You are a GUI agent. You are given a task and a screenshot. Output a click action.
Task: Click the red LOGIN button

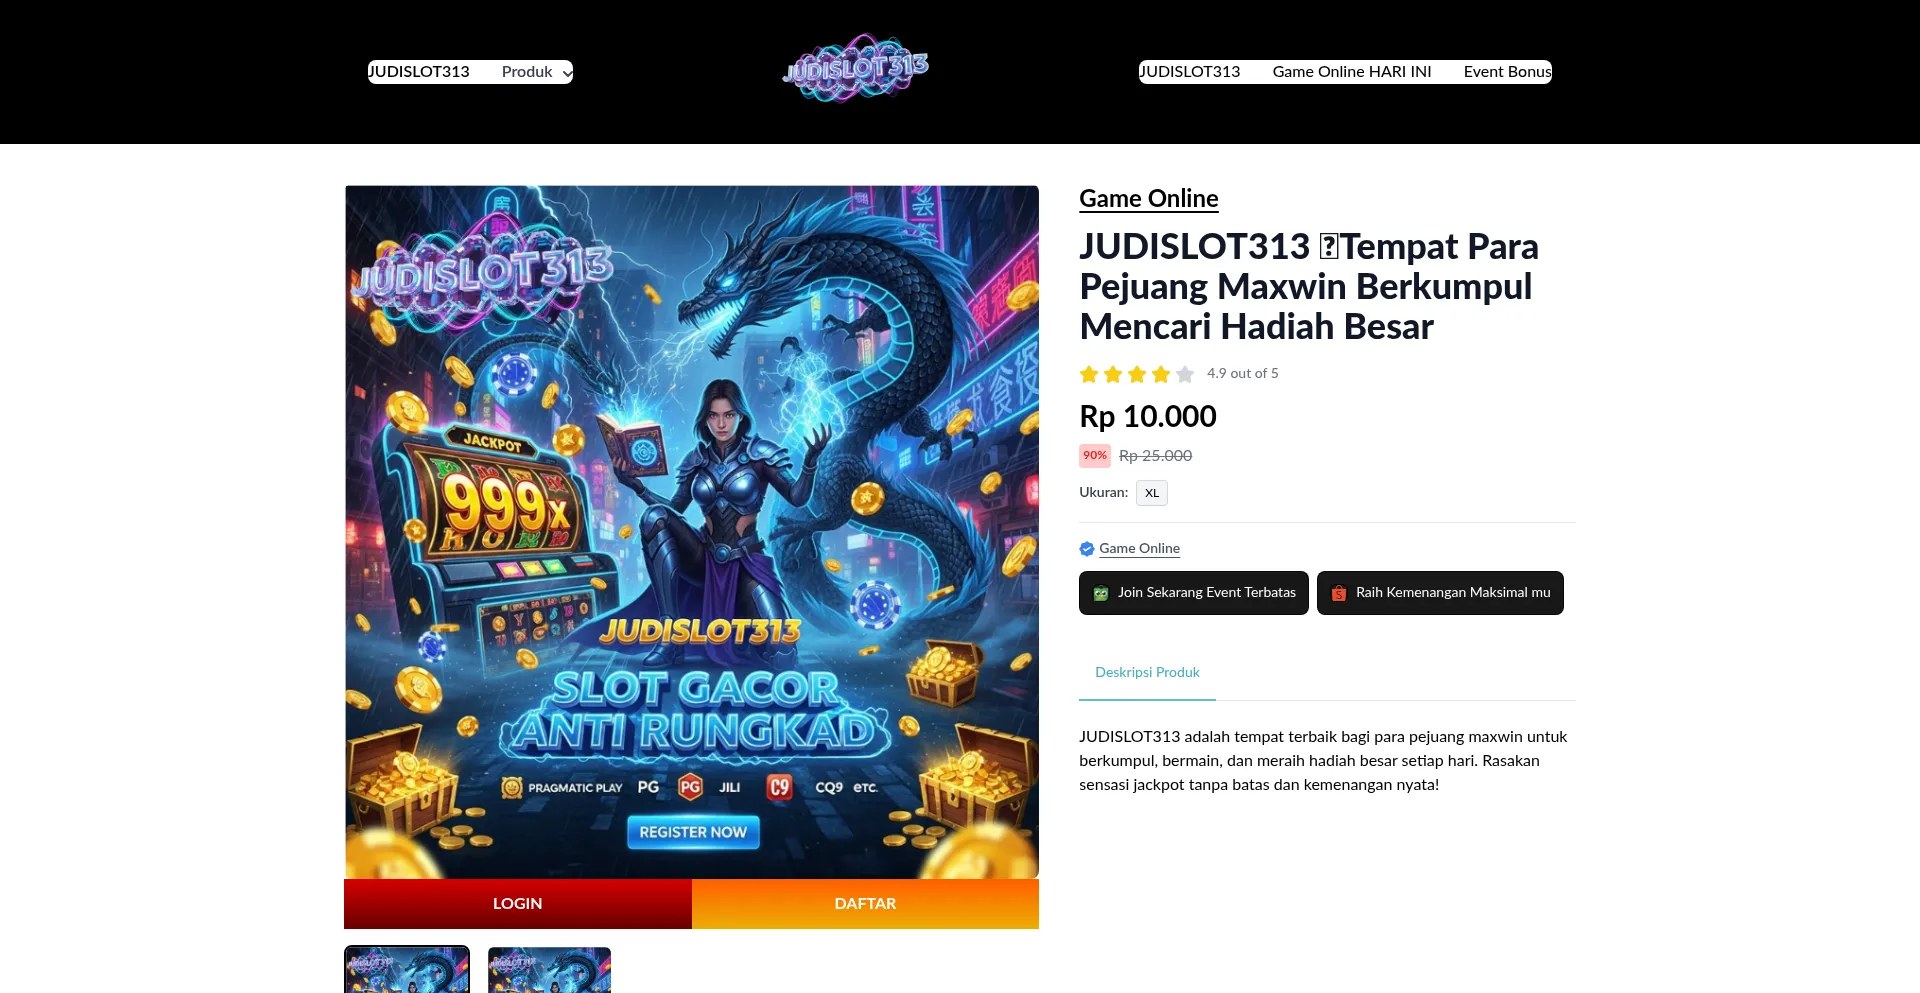click(x=518, y=904)
